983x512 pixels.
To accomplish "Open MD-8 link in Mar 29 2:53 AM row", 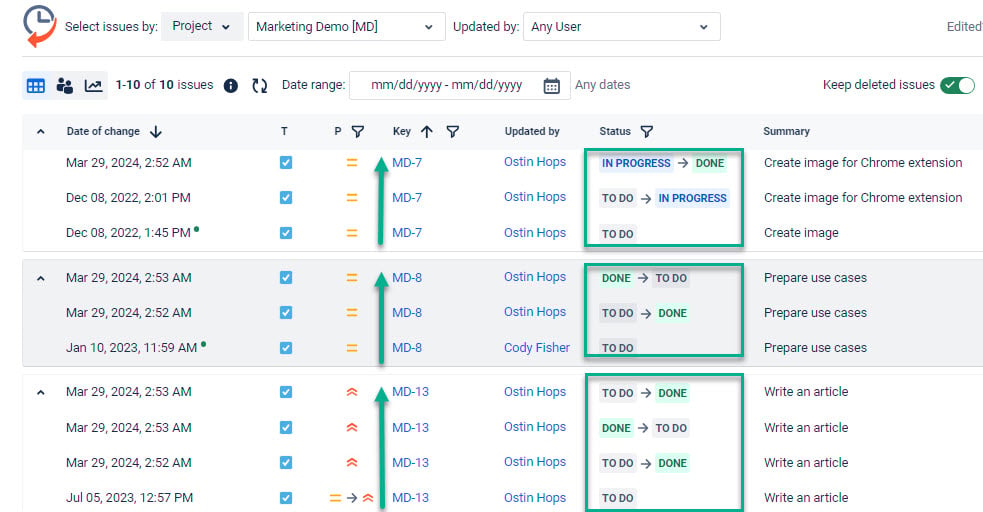I will pos(407,278).
